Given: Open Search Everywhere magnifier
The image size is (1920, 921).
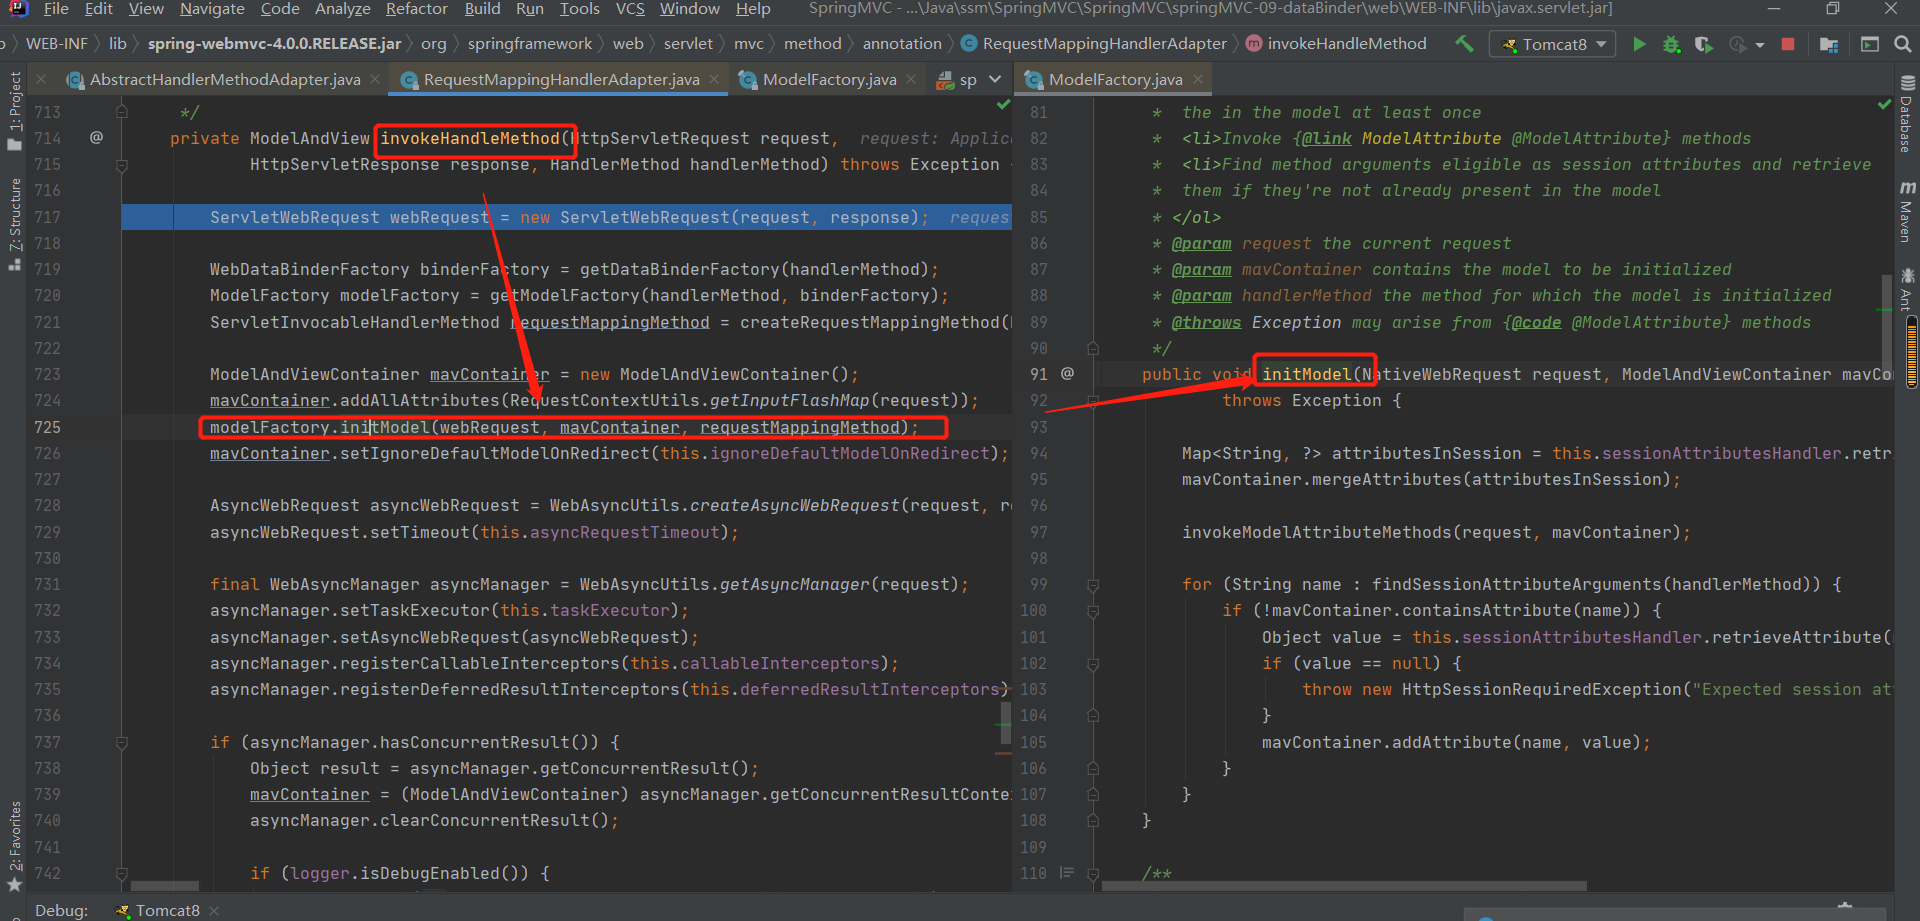Looking at the screenshot, I should click(1902, 44).
